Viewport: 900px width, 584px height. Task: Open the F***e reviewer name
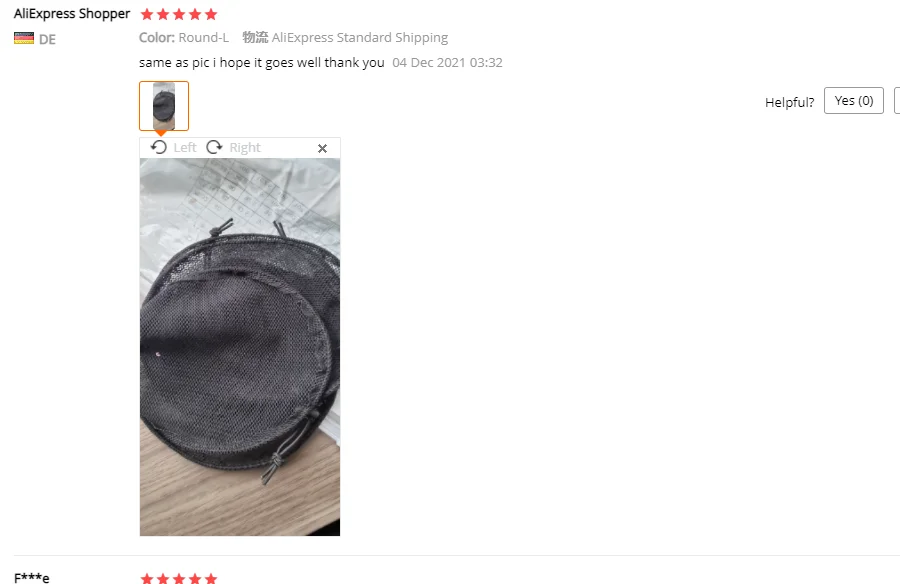32,578
